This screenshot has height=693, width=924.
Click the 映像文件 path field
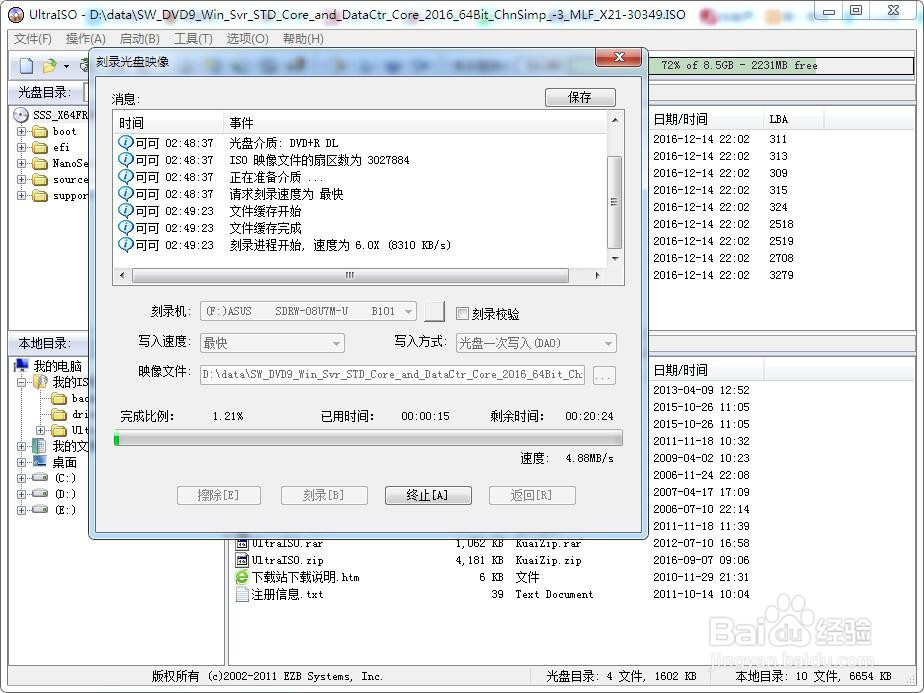(392, 375)
